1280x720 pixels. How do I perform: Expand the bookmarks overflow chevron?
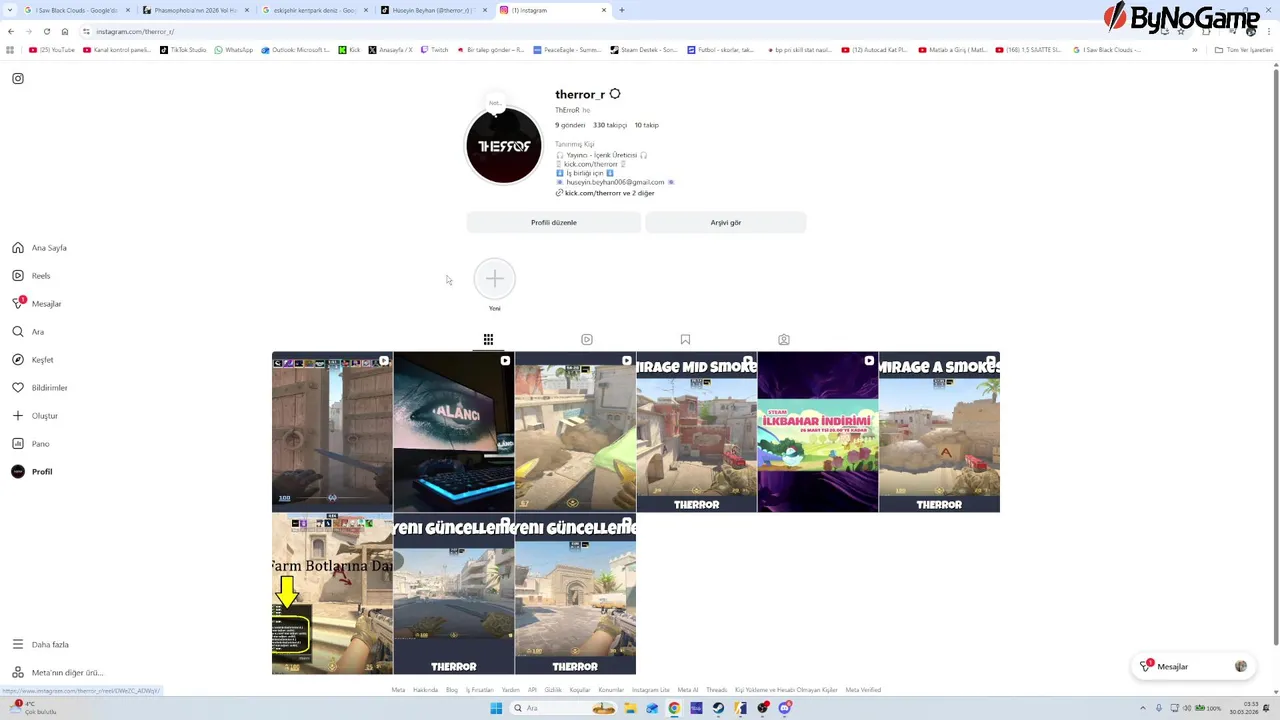1195,50
